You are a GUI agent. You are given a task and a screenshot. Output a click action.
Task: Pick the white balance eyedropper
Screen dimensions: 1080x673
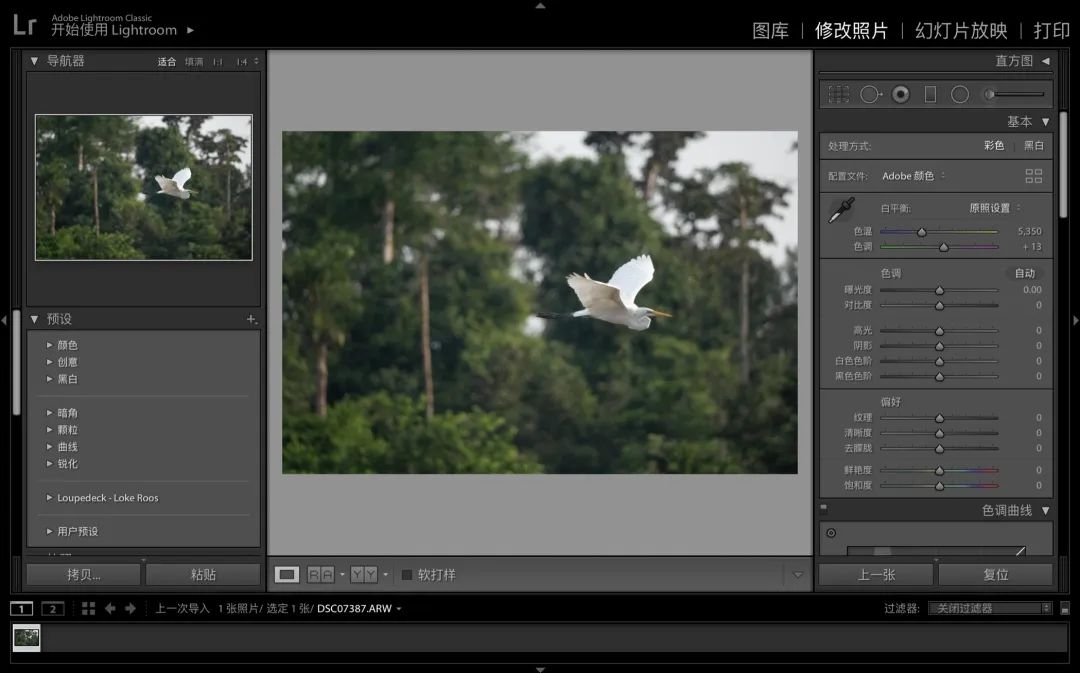[x=841, y=210]
